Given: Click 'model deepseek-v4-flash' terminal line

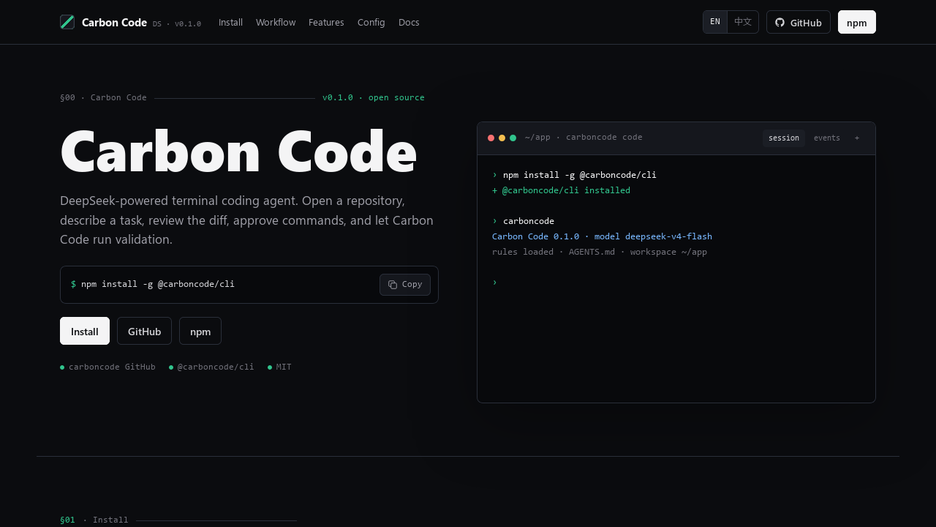Looking at the screenshot, I should click(602, 236).
